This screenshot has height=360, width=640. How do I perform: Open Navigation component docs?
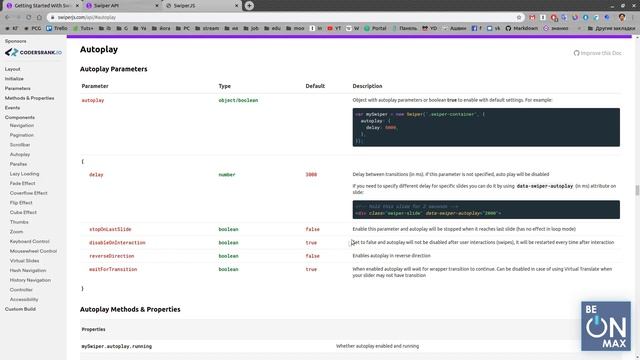[22, 125]
